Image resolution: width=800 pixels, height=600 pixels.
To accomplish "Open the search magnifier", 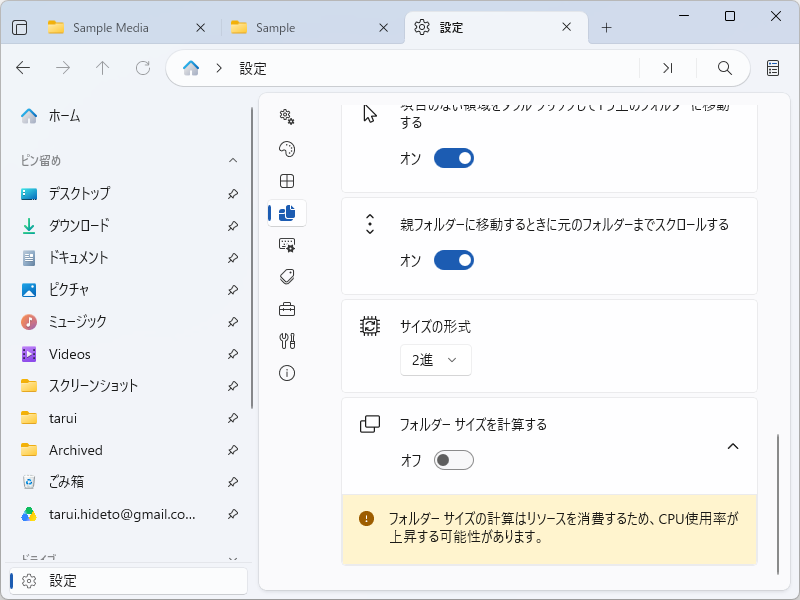I will pyautogui.click(x=724, y=68).
